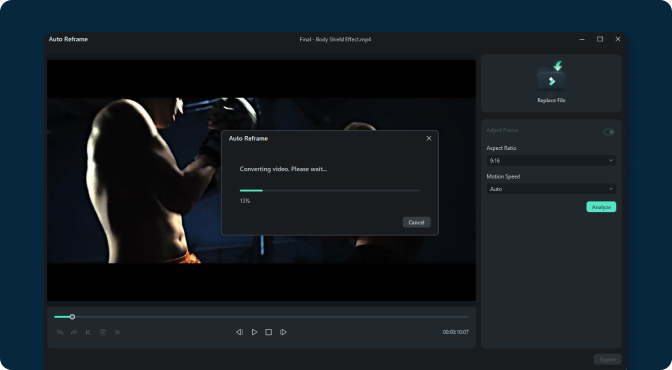
Task: Click the playback scrubber handle
Action: tap(72, 317)
